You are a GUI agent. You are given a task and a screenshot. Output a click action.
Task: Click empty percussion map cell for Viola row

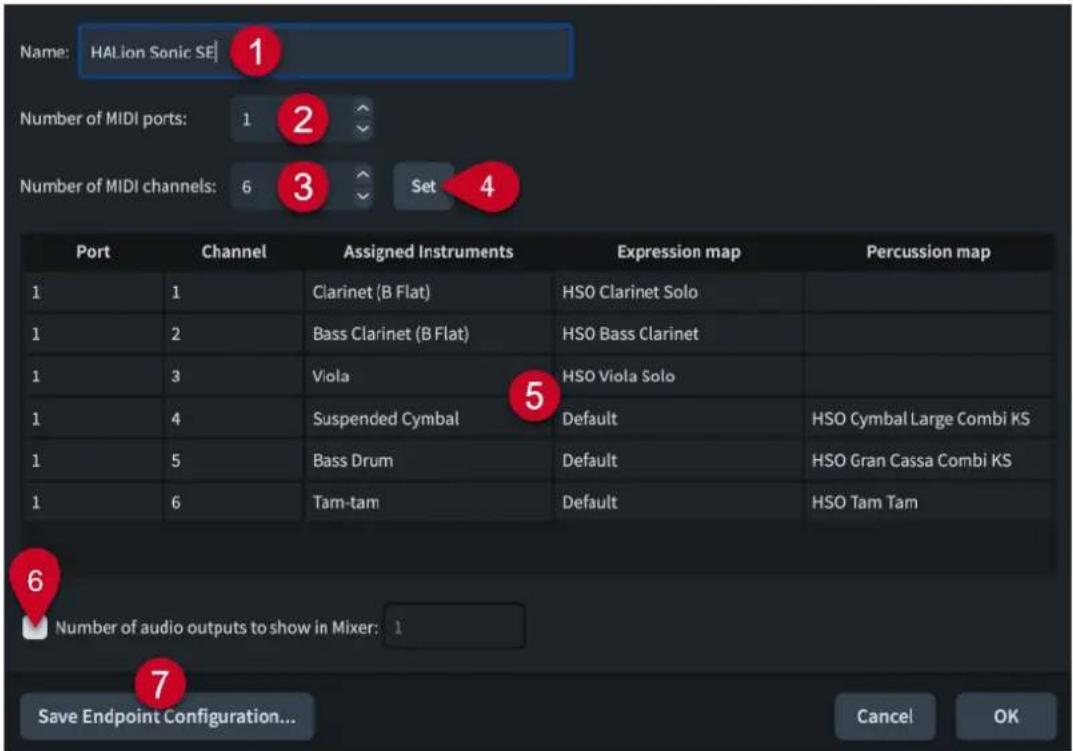click(x=928, y=376)
